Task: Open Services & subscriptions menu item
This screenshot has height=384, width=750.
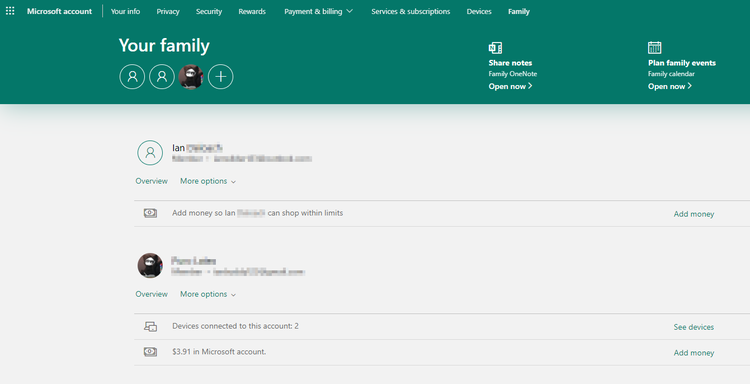Action: [x=410, y=11]
